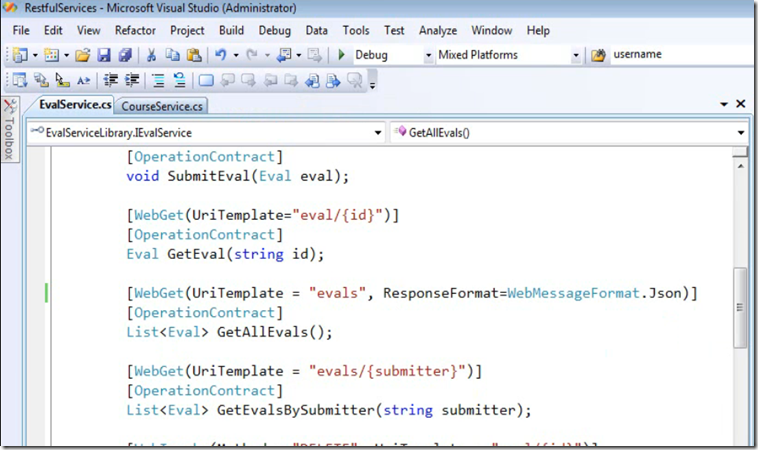758x450 pixels.
Task: Undo the last edit with the Undo arrow
Action: (x=220, y=55)
